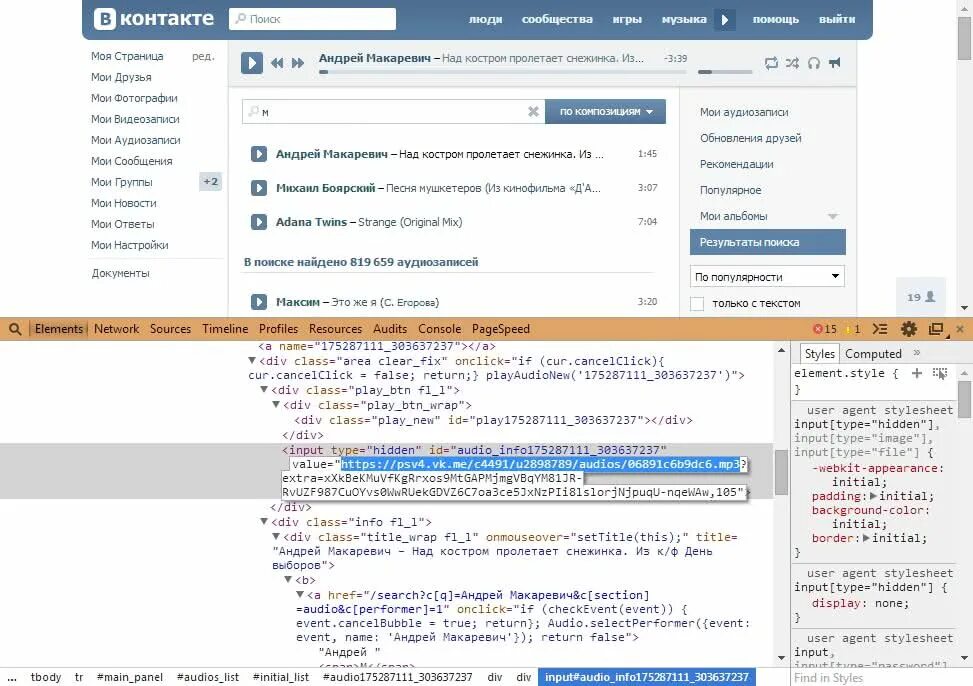Collapse div class play_btn_wrap node
This screenshot has height=686, width=973.
tap(276, 405)
